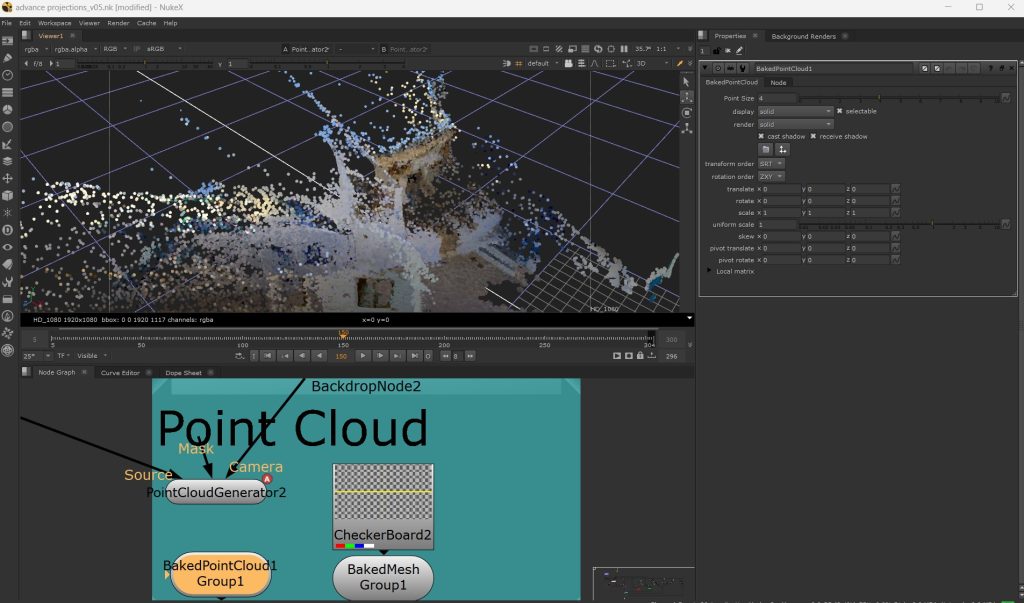Click the snap axis icon beside the folder button
The image size is (1024, 603).
[783, 149]
